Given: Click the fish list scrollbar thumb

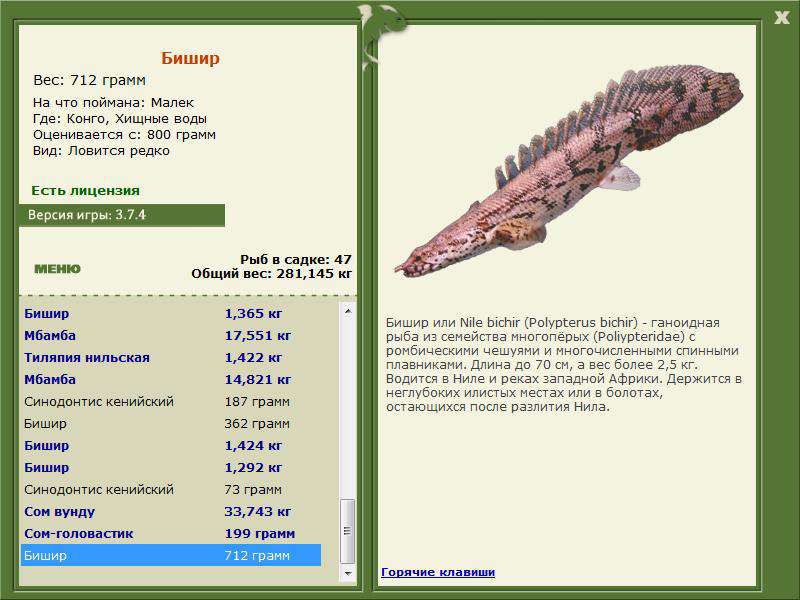Looking at the screenshot, I should point(348,531).
